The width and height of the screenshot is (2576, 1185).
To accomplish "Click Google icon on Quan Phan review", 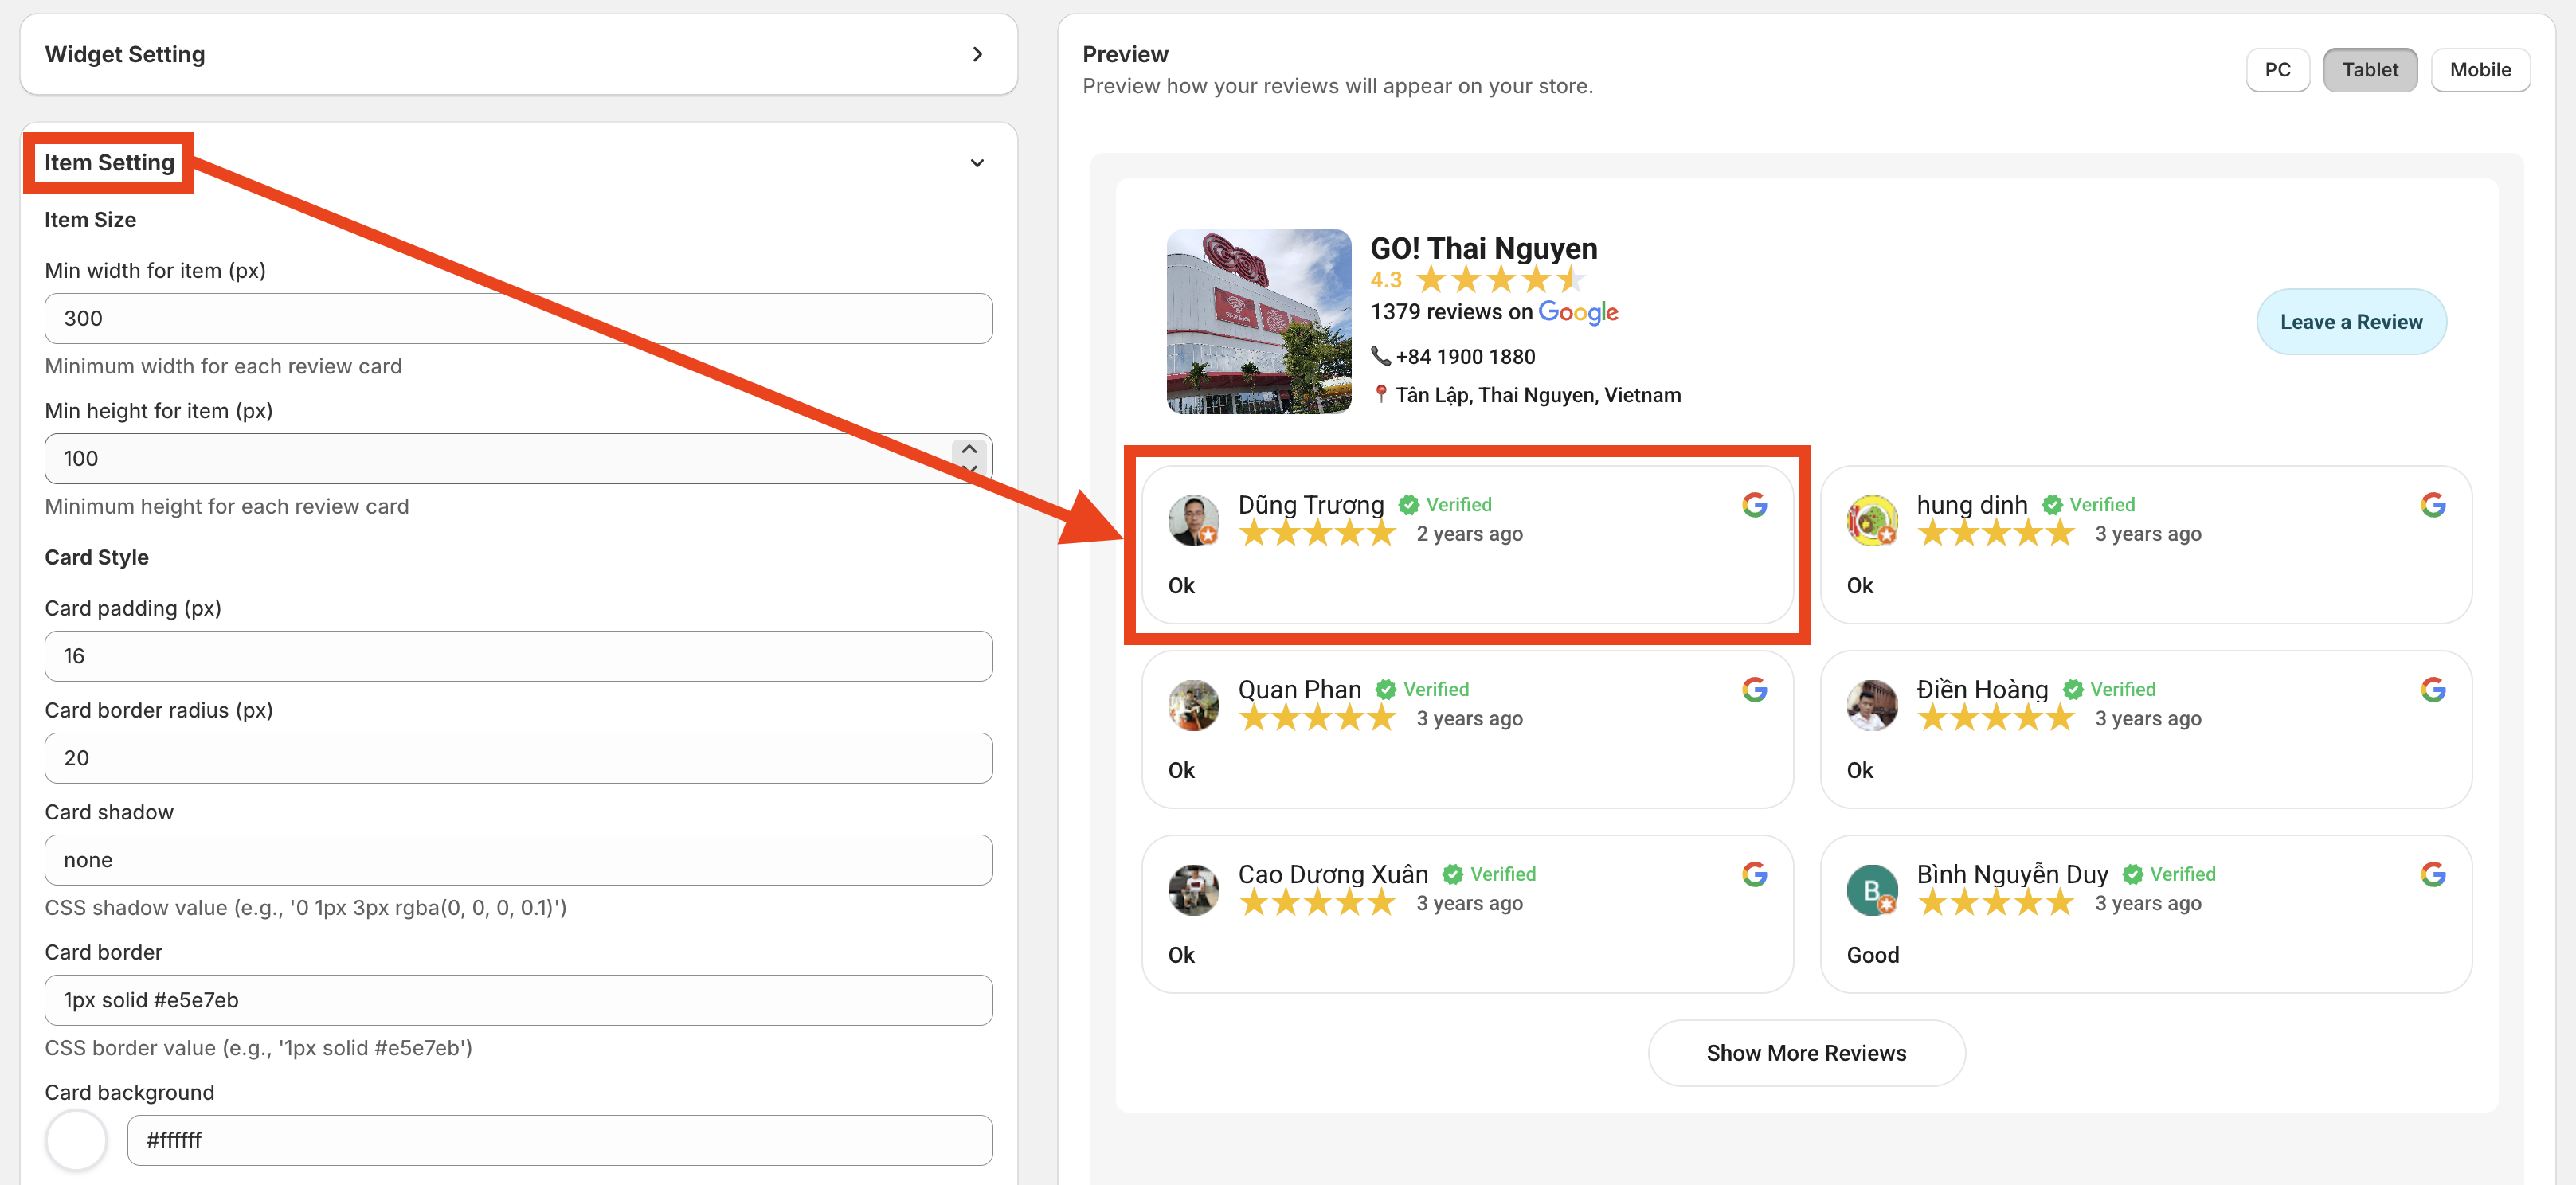I will 1754,689.
